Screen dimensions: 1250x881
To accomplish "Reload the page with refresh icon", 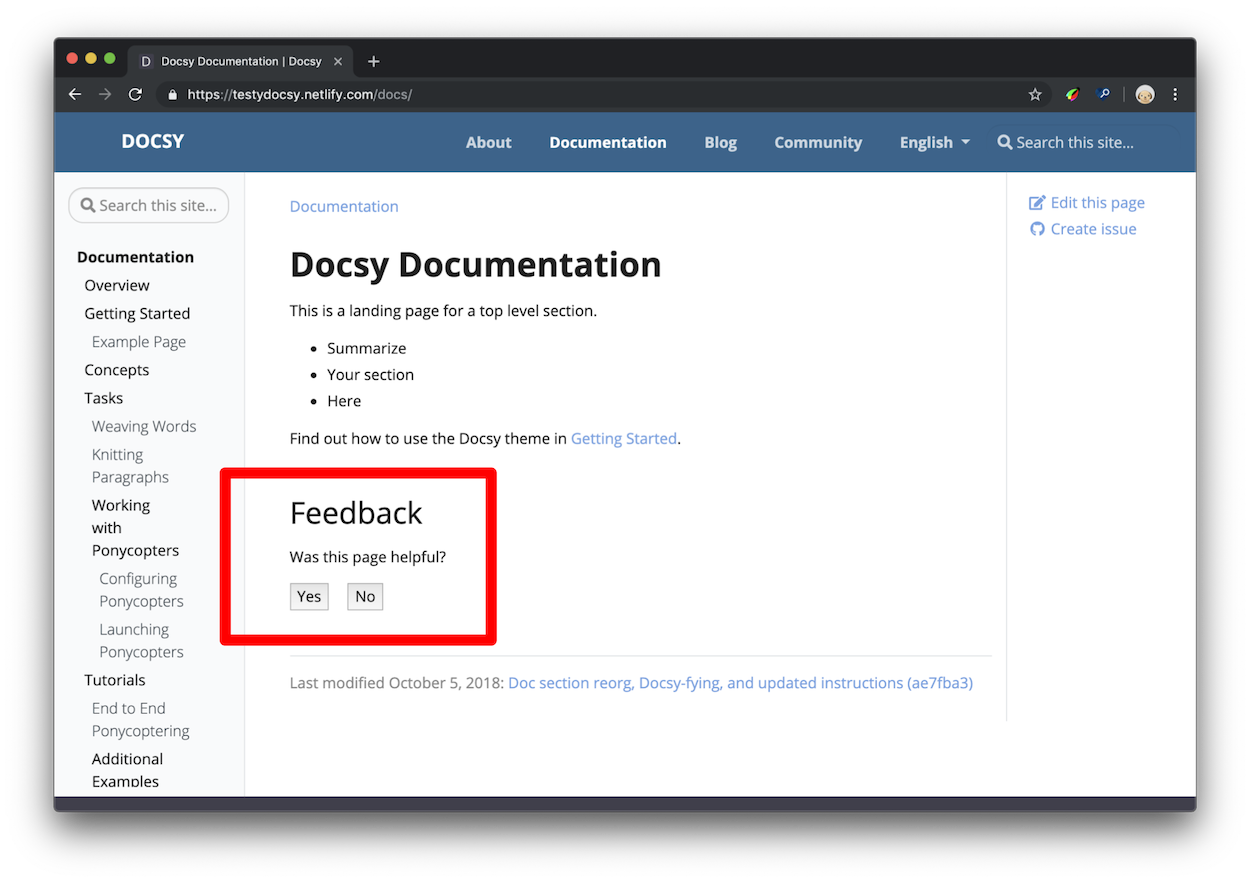I will tap(135, 94).
